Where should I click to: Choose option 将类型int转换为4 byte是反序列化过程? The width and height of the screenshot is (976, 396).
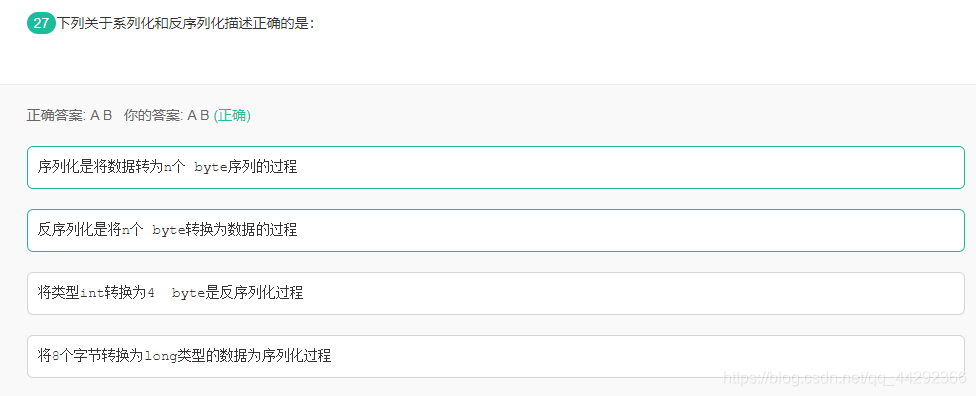click(x=495, y=293)
